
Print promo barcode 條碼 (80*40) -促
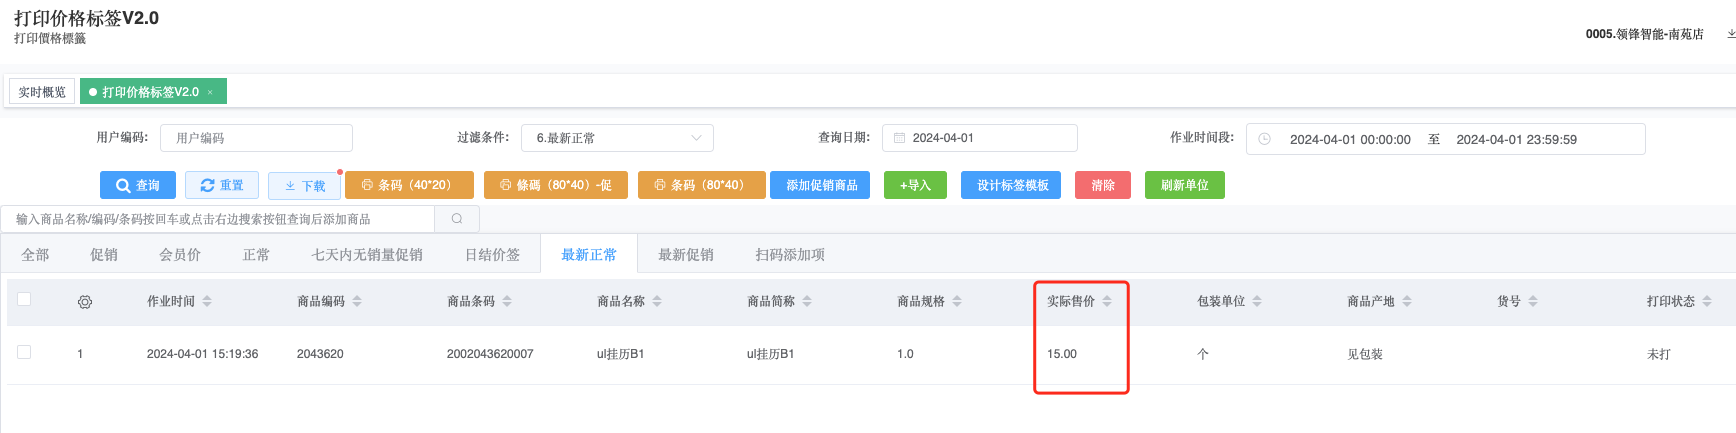point(555,185)
